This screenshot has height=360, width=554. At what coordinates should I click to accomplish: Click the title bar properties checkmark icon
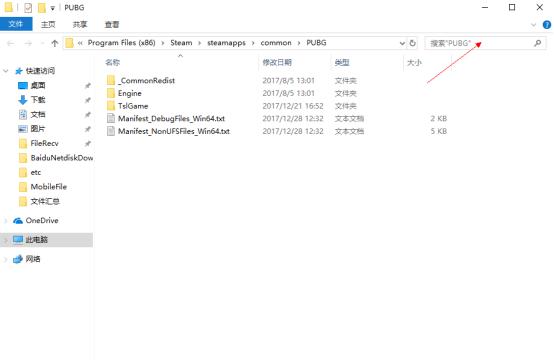tap(28, 7)
